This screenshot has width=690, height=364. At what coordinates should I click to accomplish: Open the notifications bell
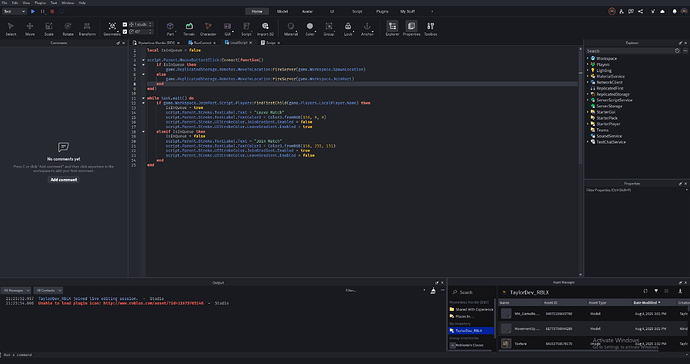coord(674,11)
